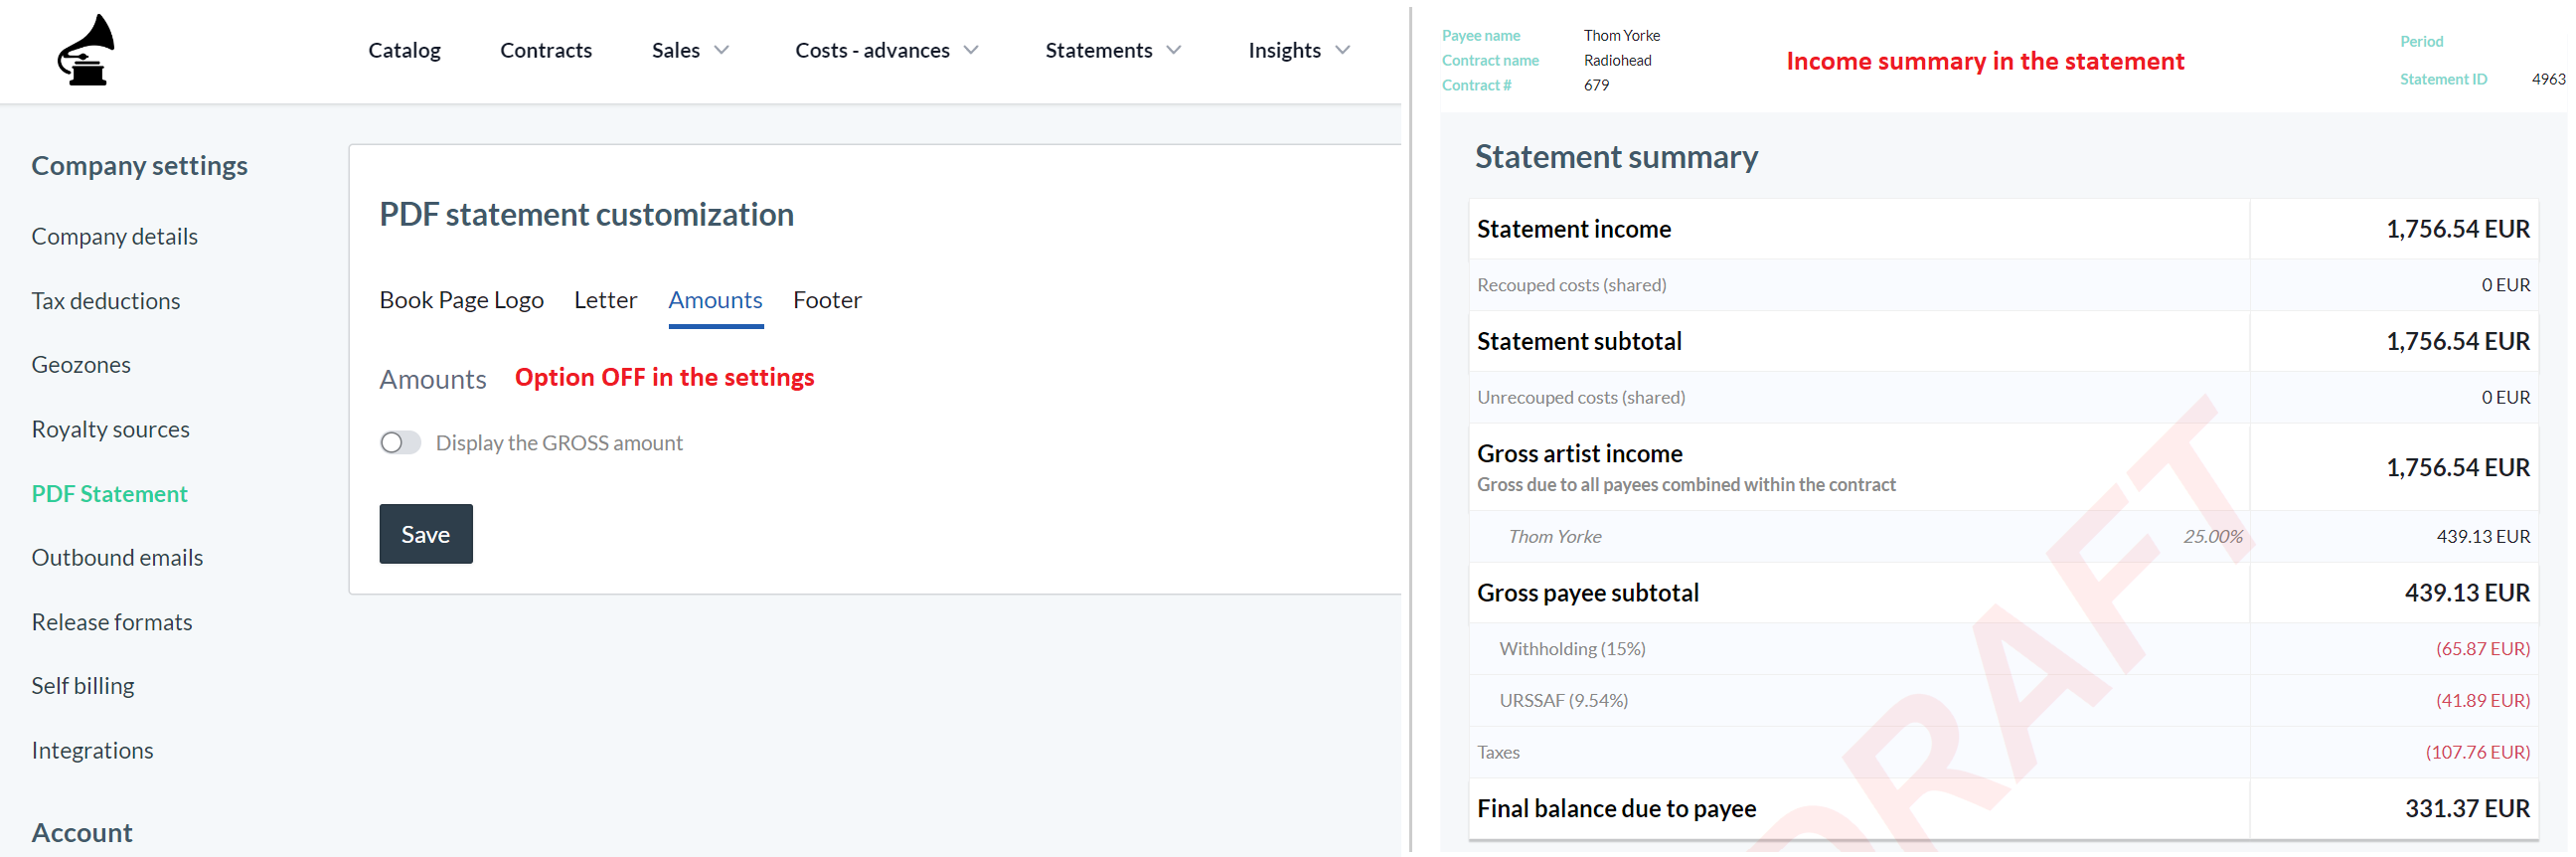Open Integrations settings
This screenshot has height=857, width=2576.
pyautogui.click(x=92, y=750)
